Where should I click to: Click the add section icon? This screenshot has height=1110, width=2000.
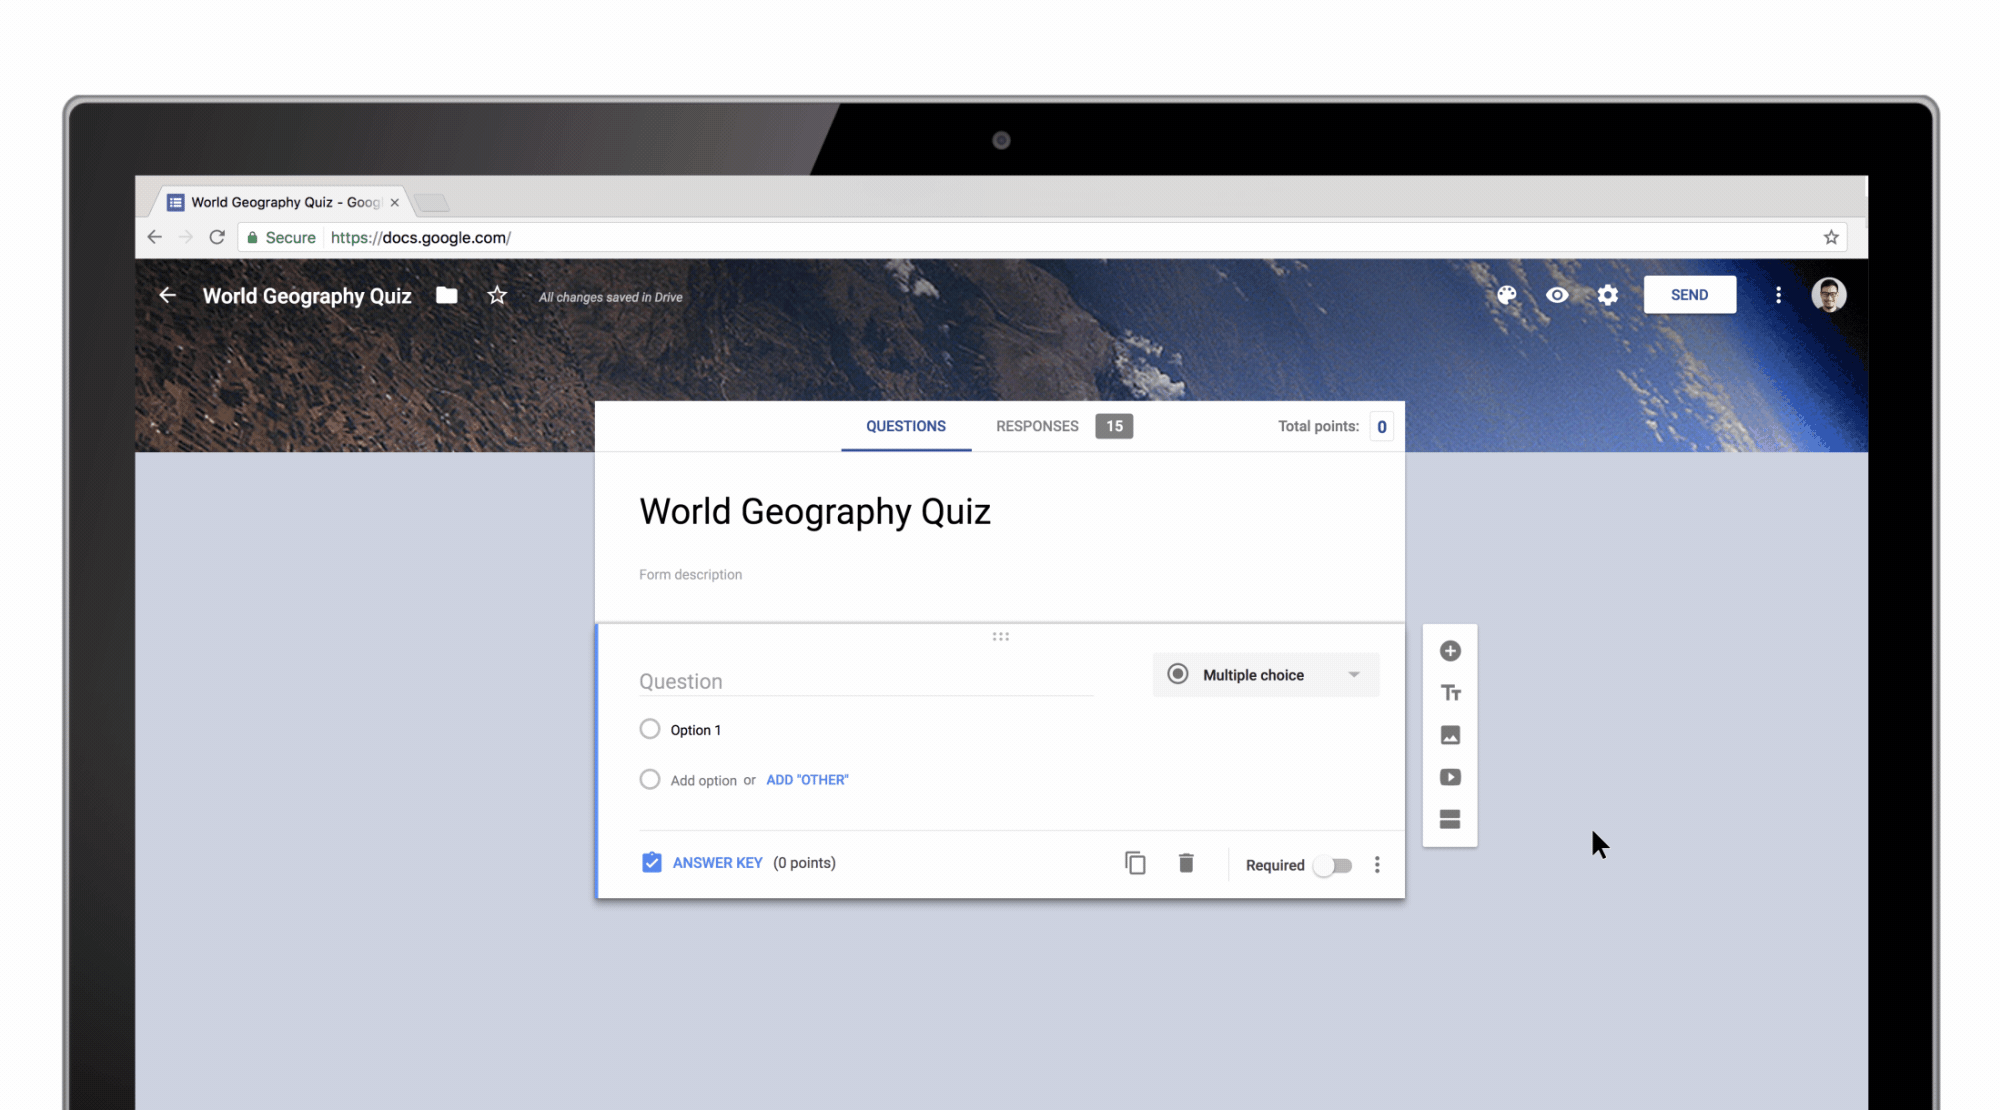tap(1448, 819)
